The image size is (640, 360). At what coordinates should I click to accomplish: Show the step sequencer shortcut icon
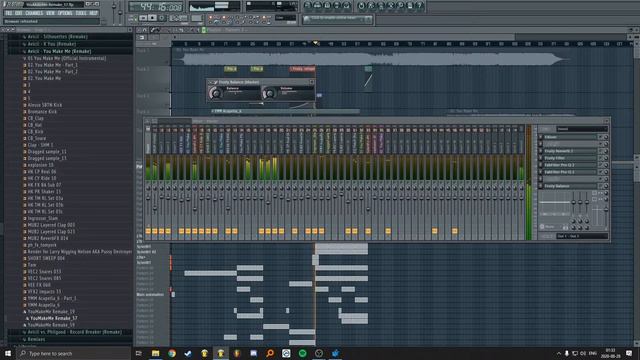[x=317, y=6]
